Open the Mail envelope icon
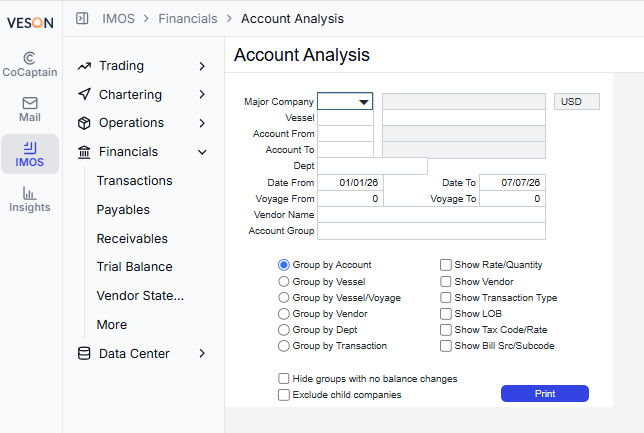This screenshot has width=644, height=433. tap(30, 103)
